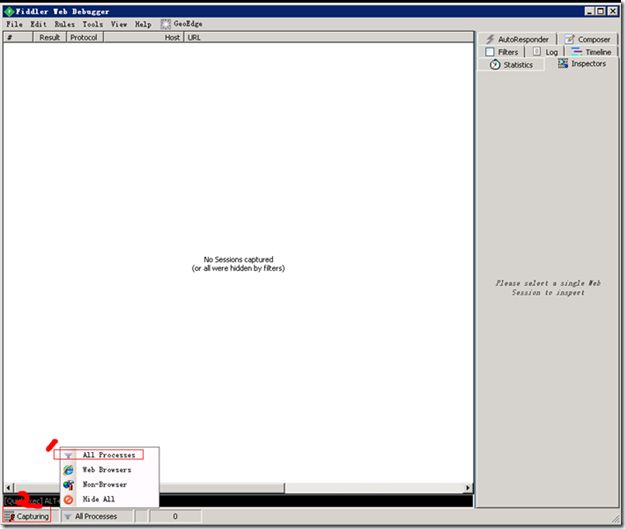This screenshot has width=625, height=529.
Task: Click the Fiddler diamond logo in title bar
Action: pos(9,12)
